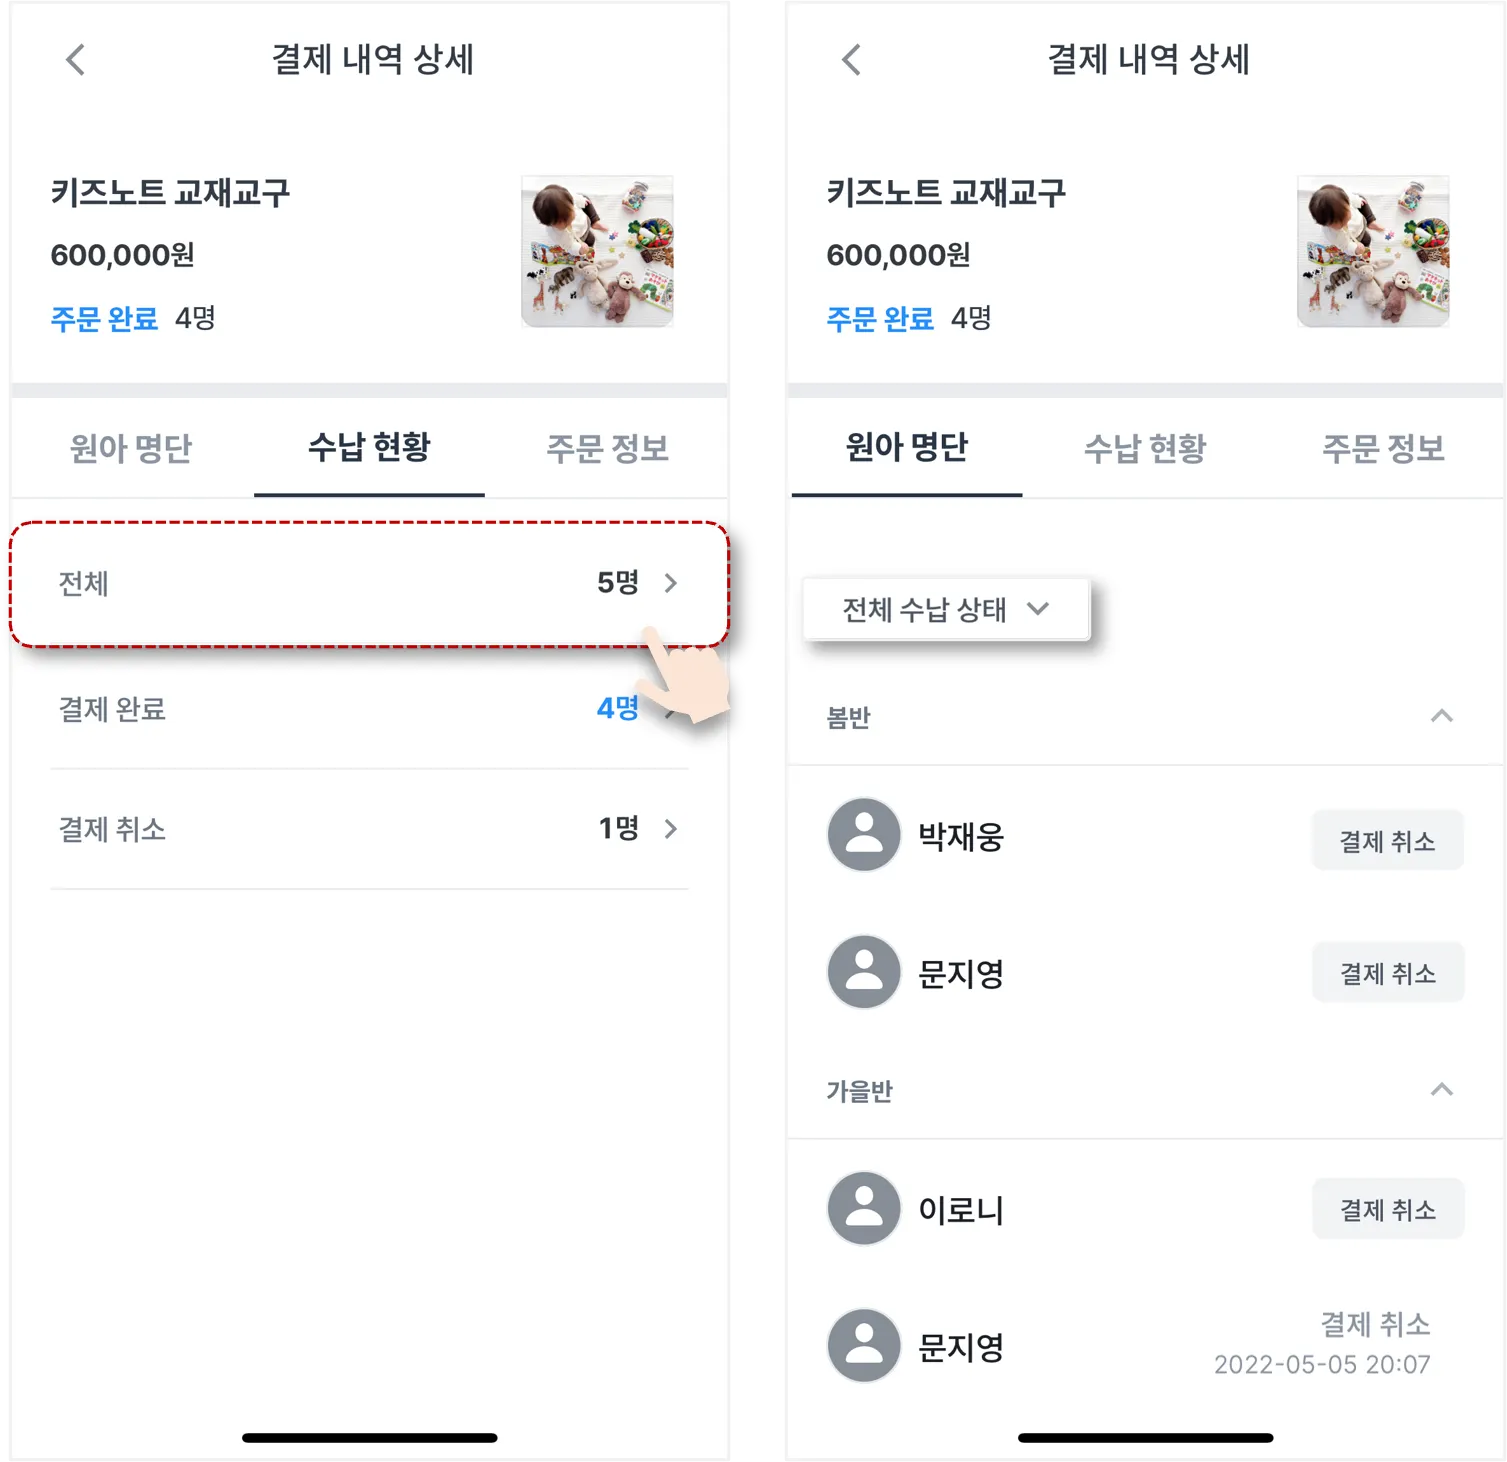
Task: Collapse the 봄반 class section
Action: tap(1441, 716)
